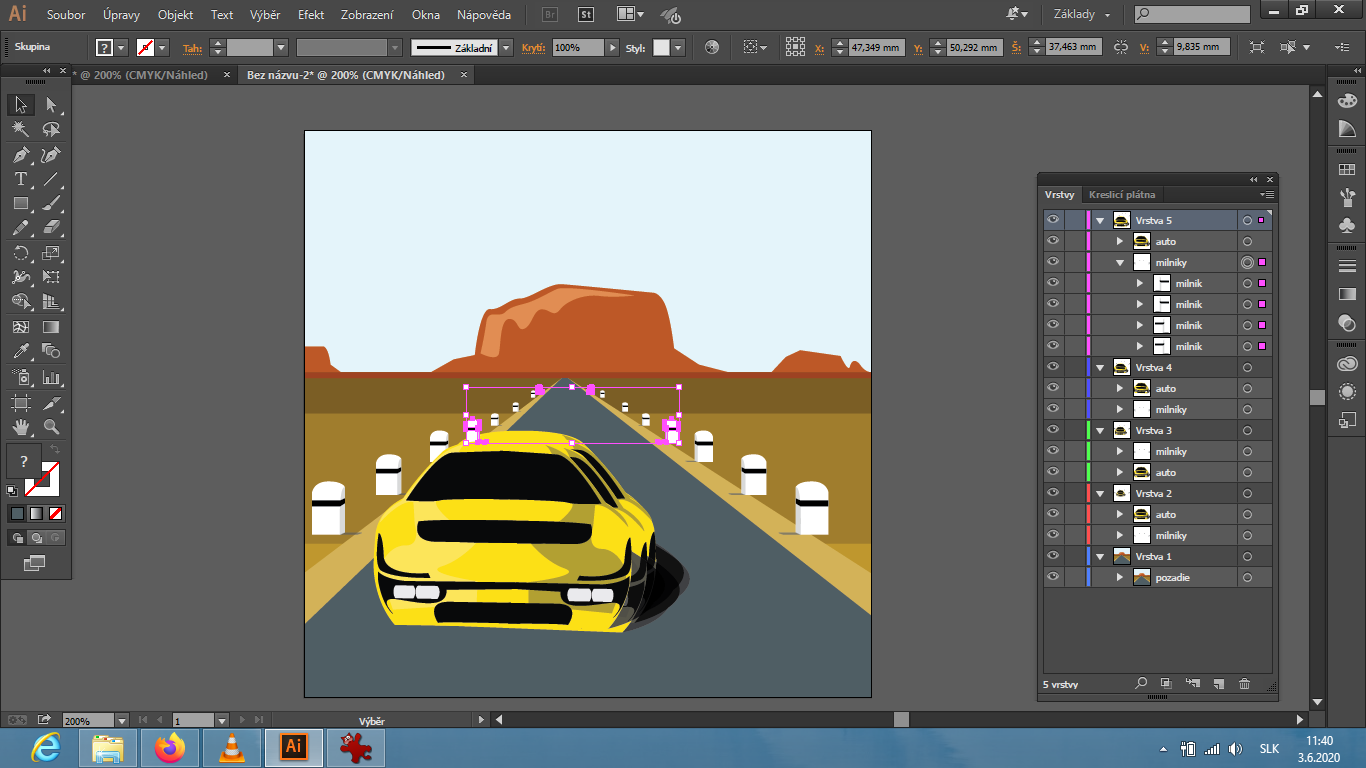The height and width of the screenshot is (768, 1366).
Task: Select the Type tool
Action: pos(20,180)
